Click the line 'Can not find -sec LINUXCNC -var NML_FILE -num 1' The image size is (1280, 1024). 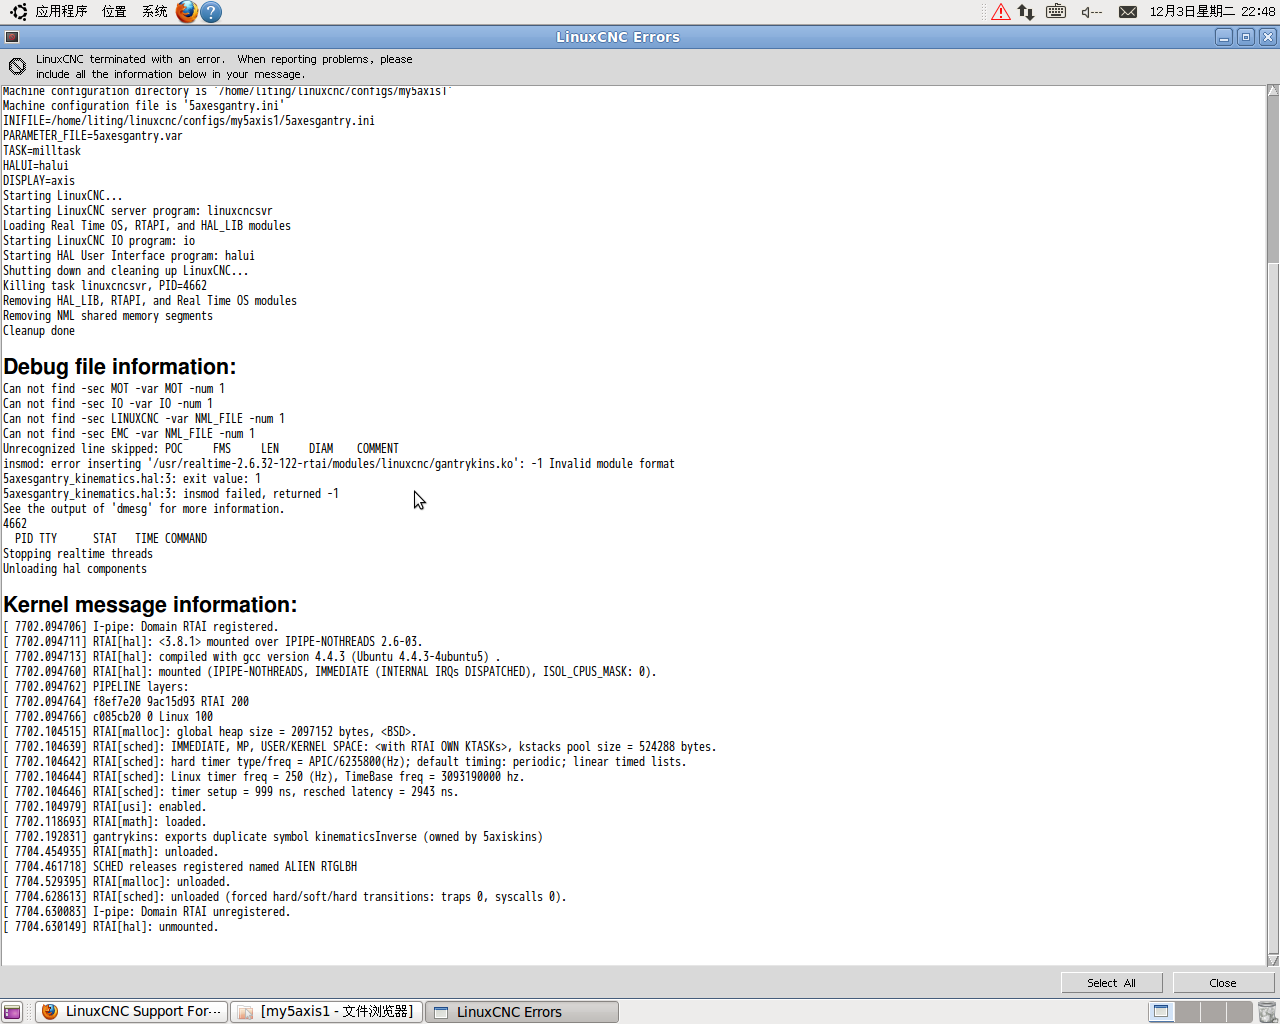coord(144,419)
